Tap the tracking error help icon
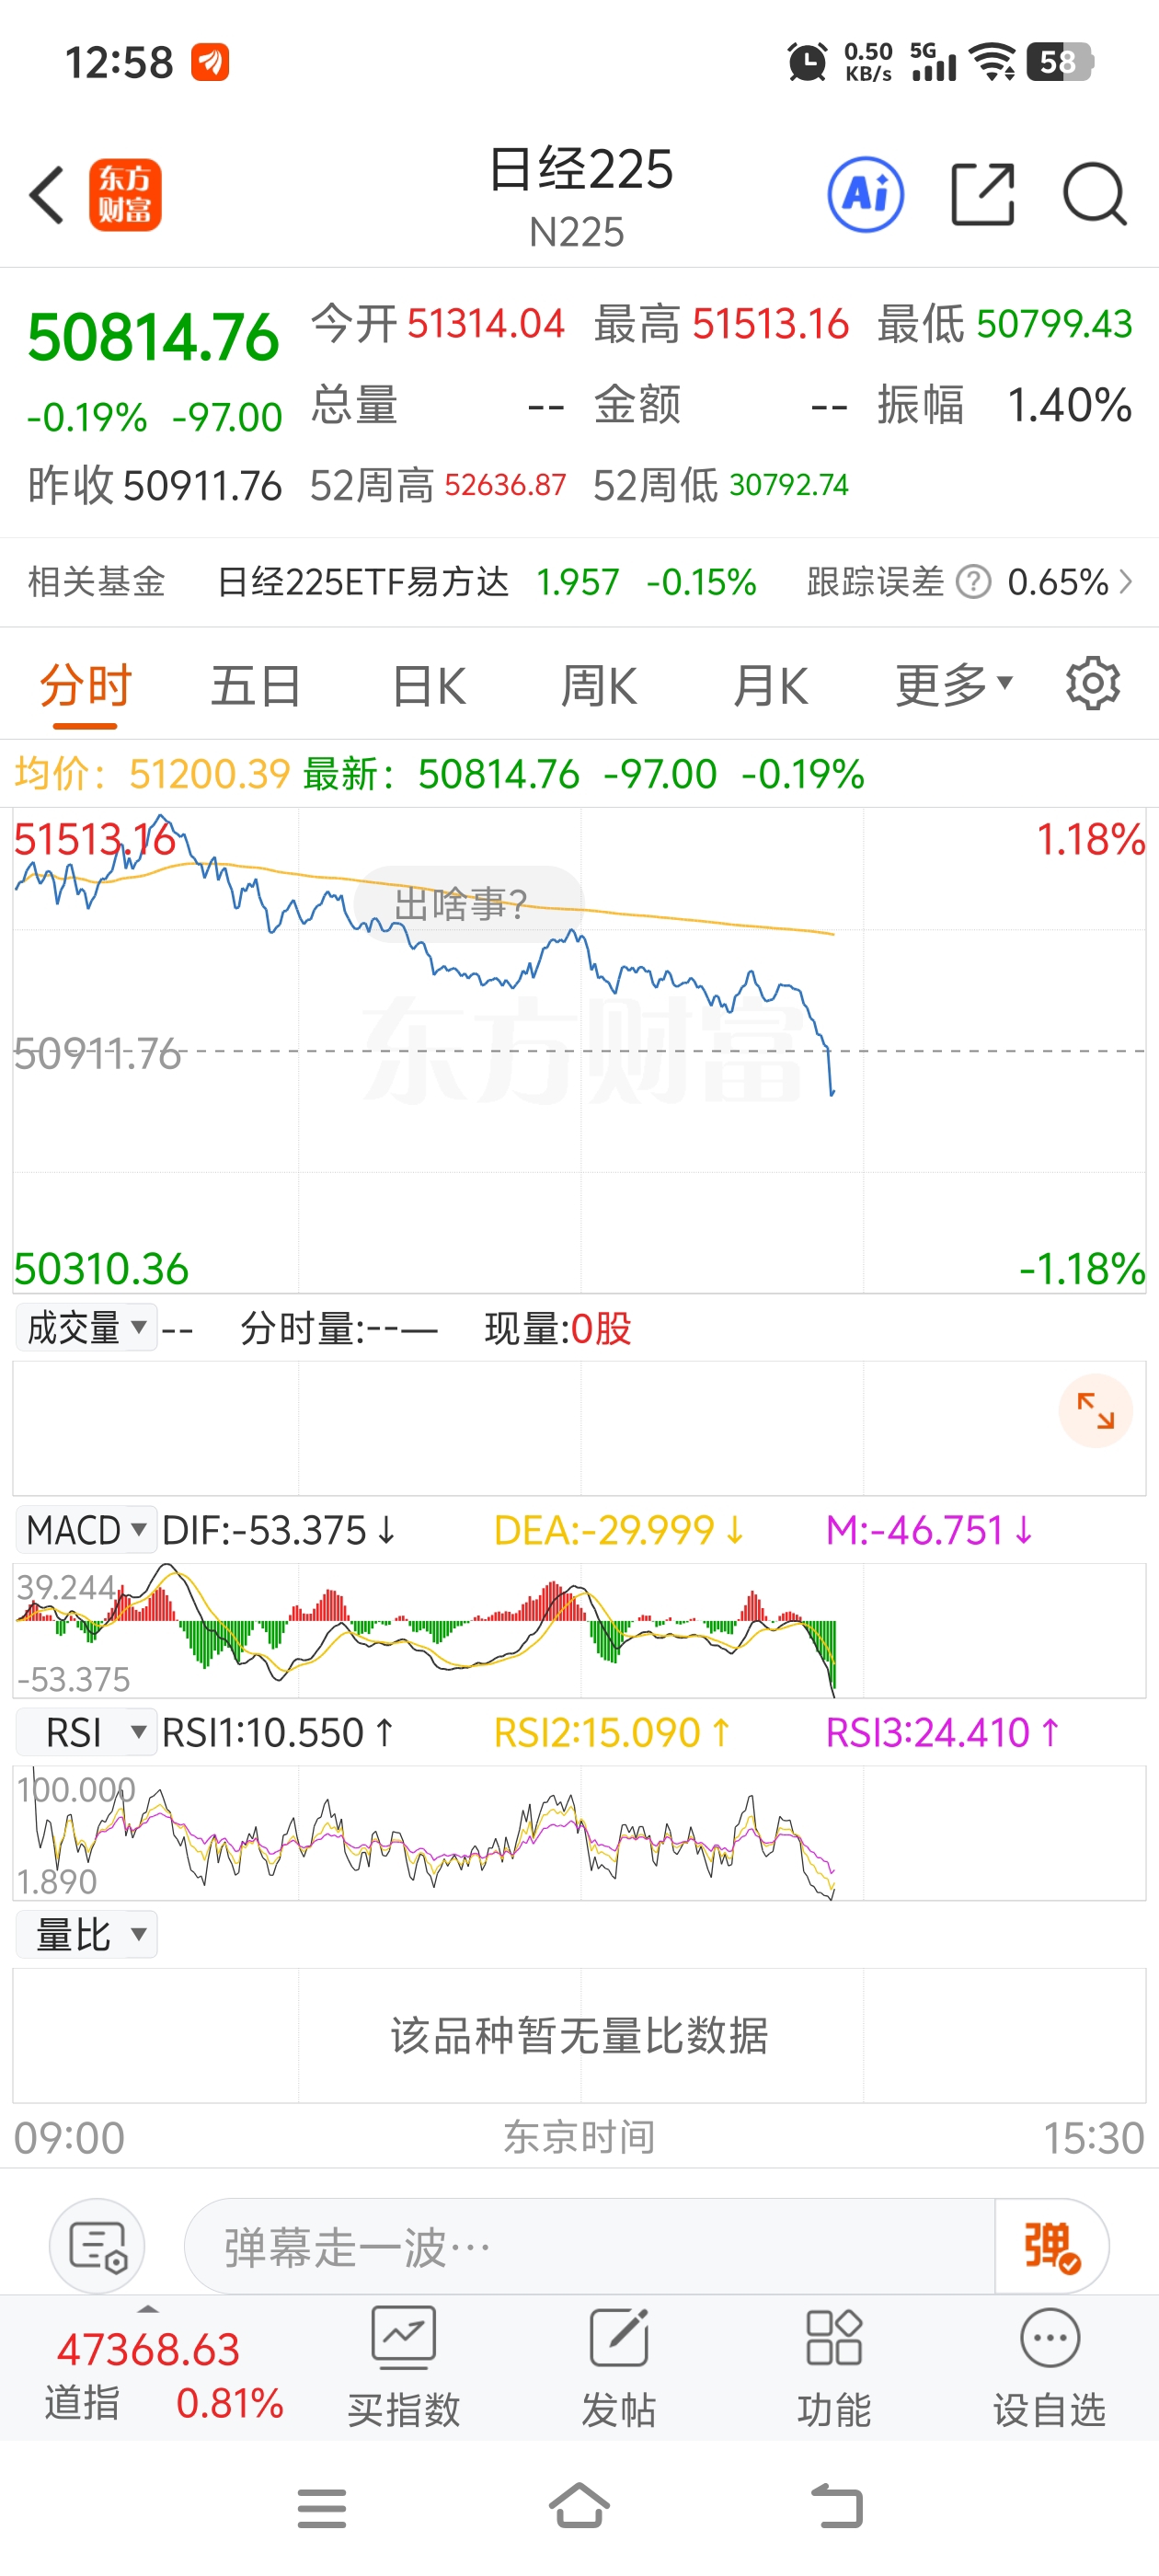The image size is (1159, 2576). (x=973, y=582)
